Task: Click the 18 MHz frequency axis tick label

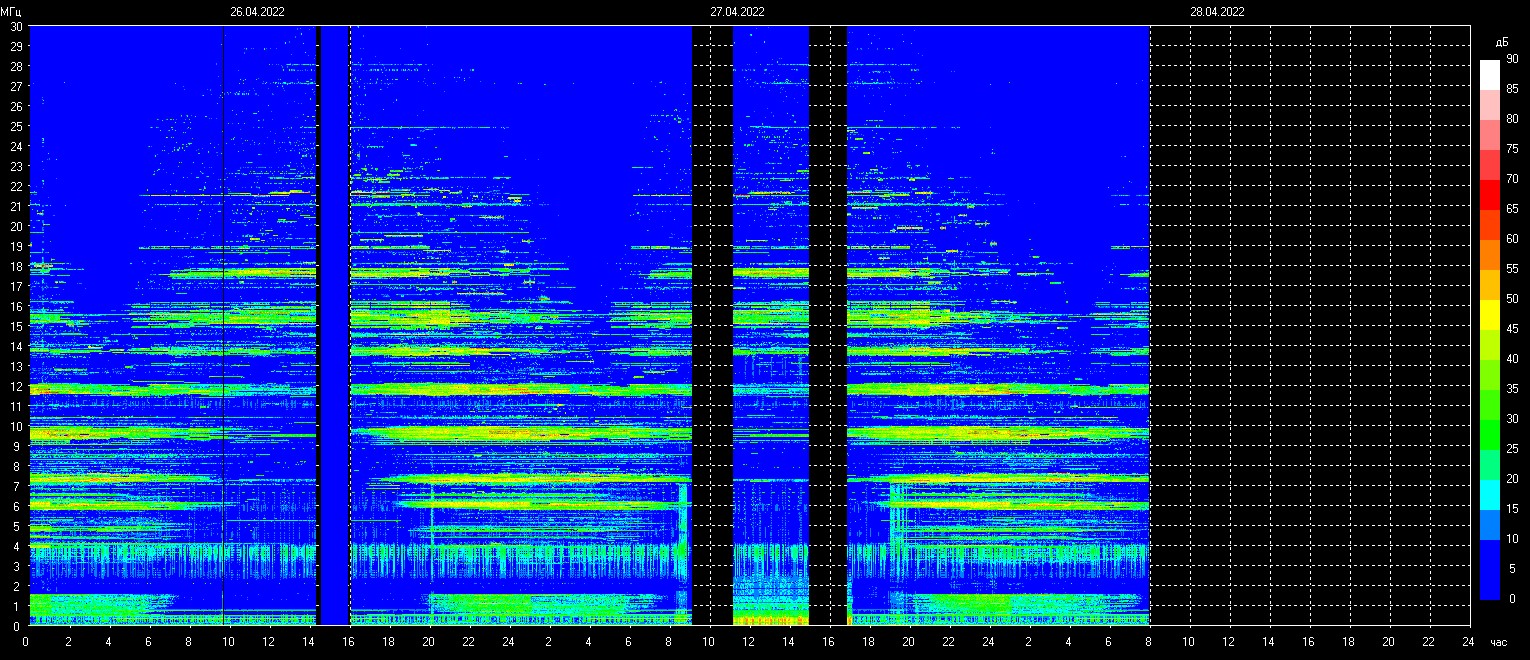Action: [16, 266]
